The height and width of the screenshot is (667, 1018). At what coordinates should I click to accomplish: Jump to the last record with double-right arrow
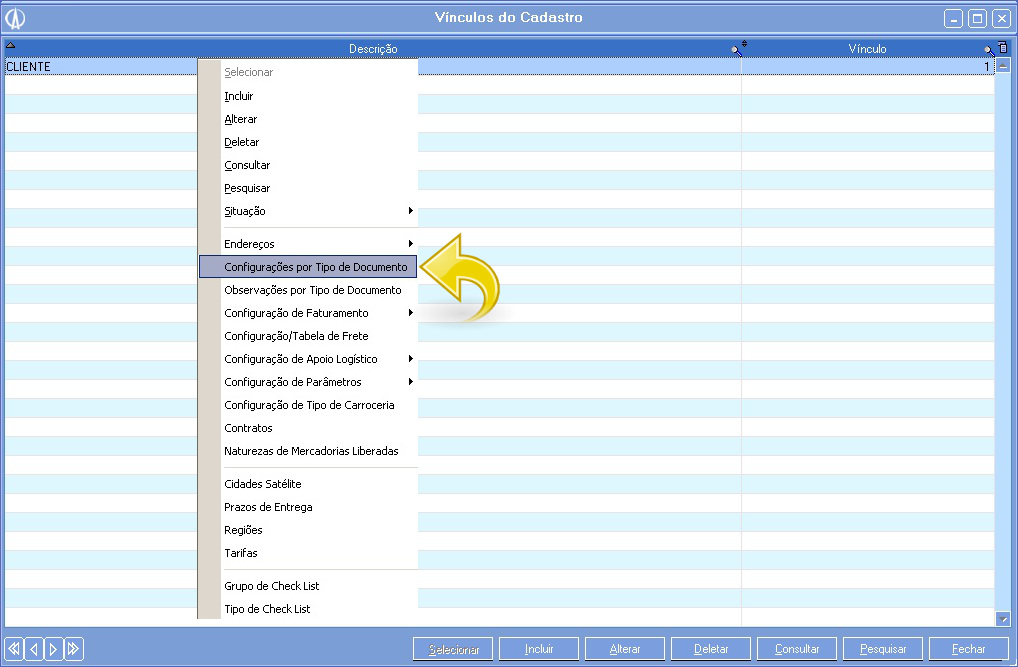(x=74, y=649)
